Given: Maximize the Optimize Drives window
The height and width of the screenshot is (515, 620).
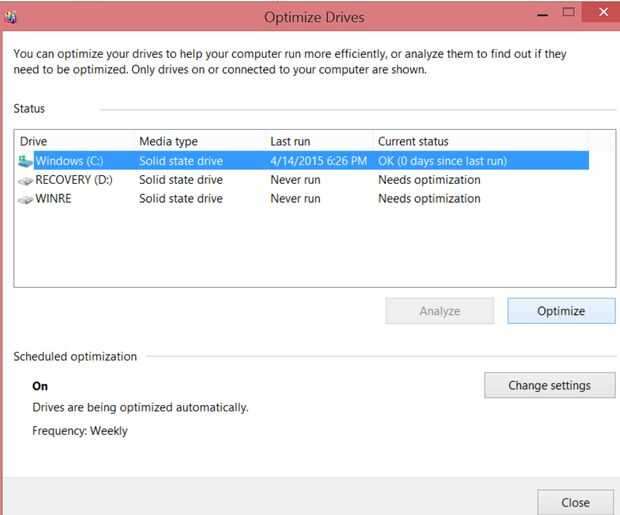Looking at the screenshot, I should (x=570, y=13).
